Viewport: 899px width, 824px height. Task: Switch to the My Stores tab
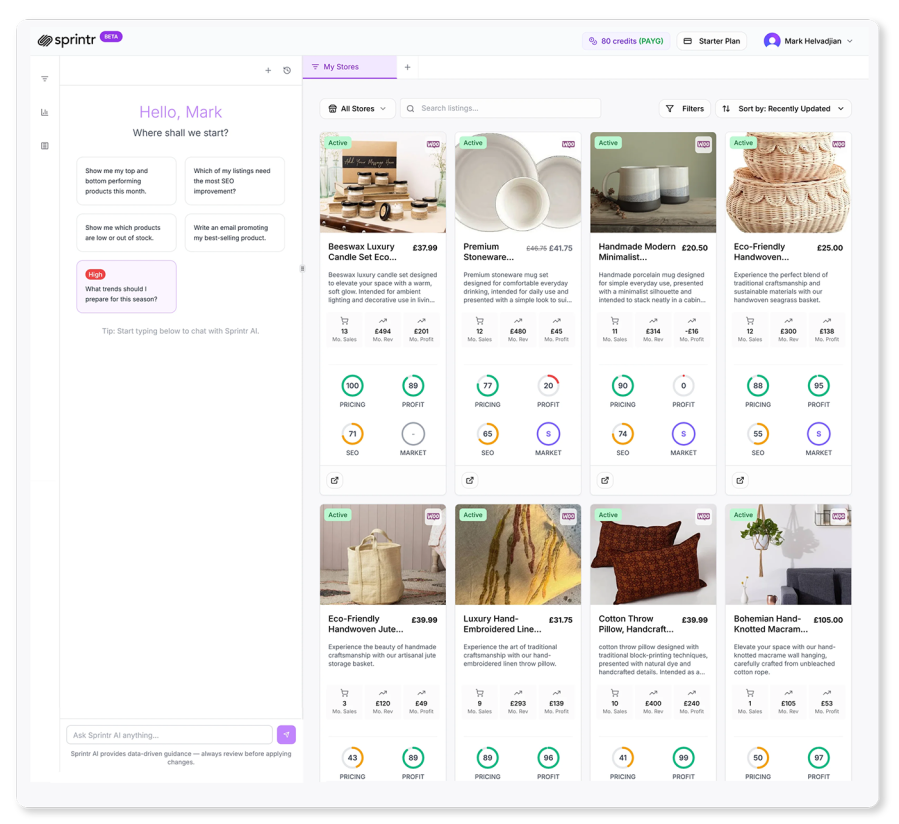click(350, 67)
